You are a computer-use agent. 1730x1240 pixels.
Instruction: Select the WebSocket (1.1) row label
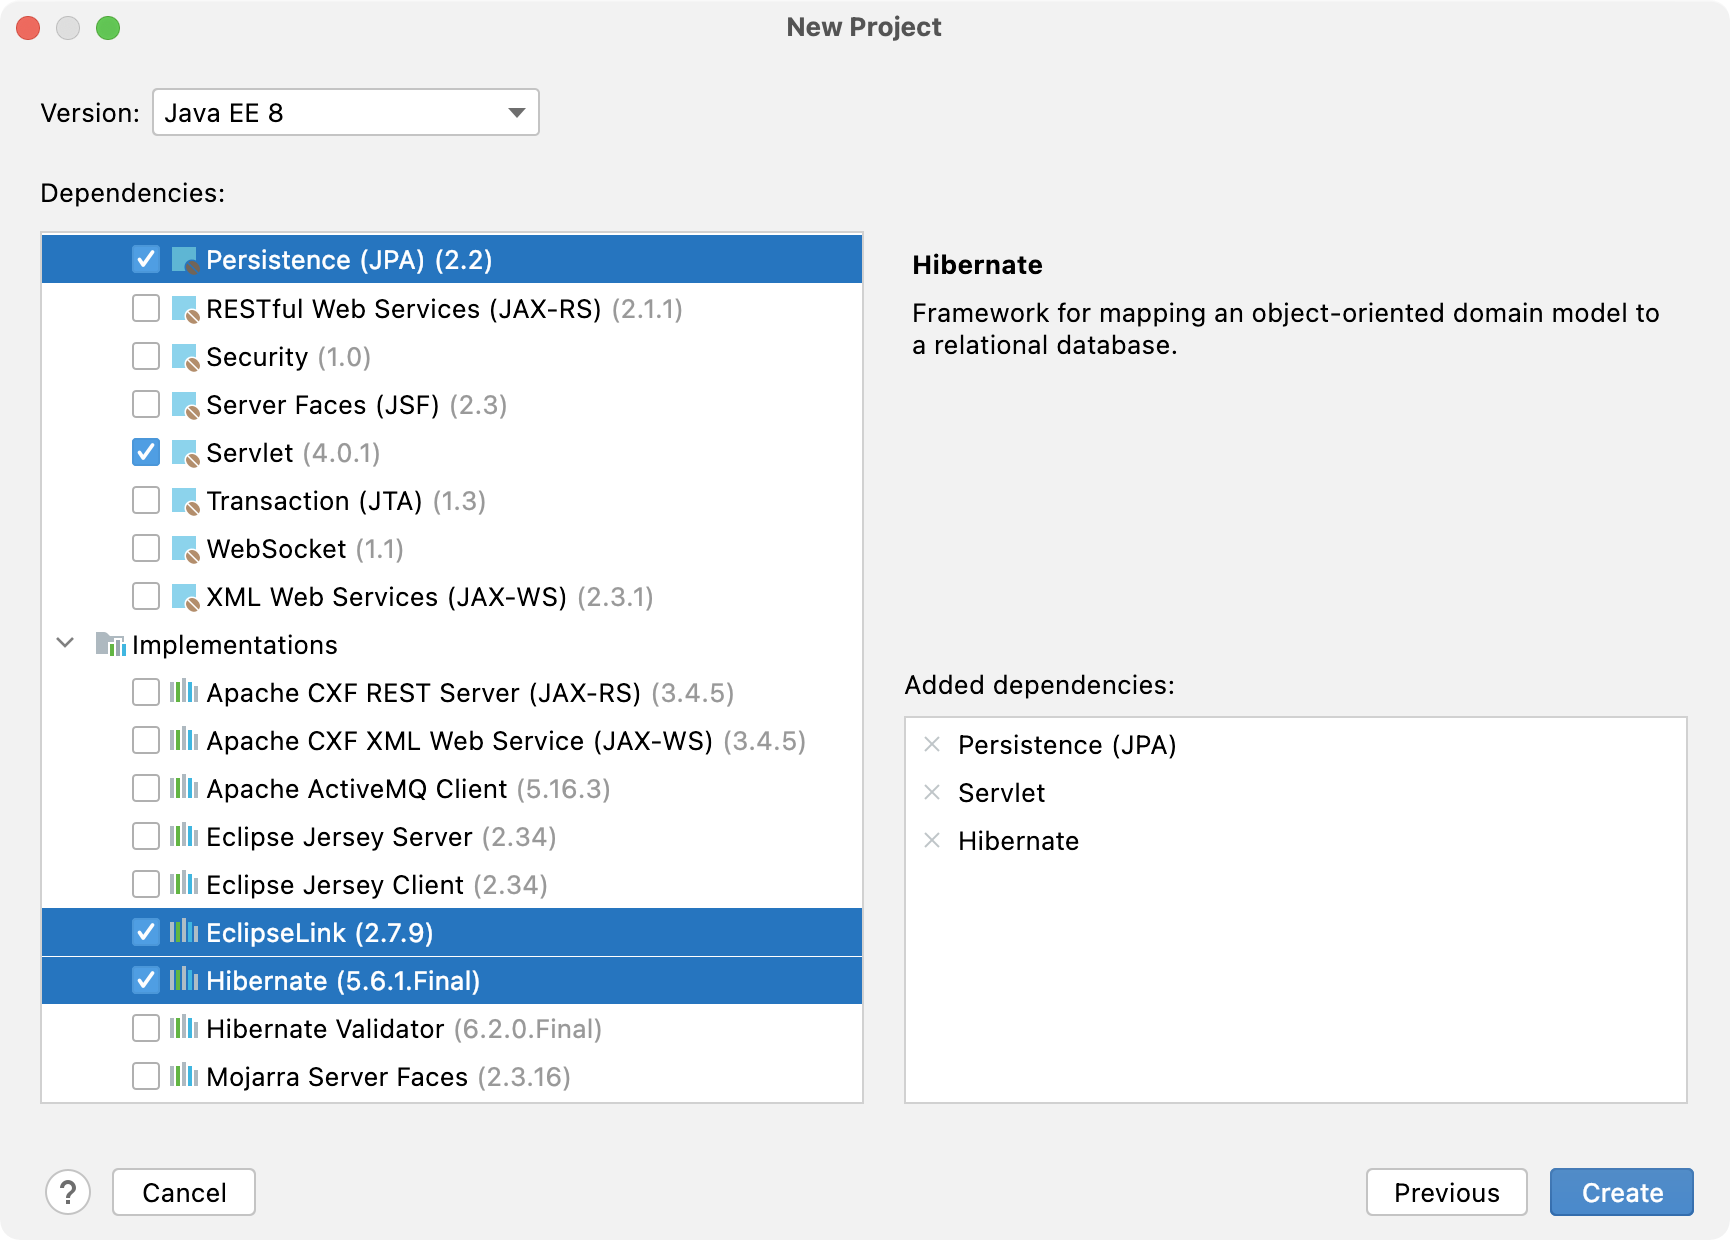[305, 549]
